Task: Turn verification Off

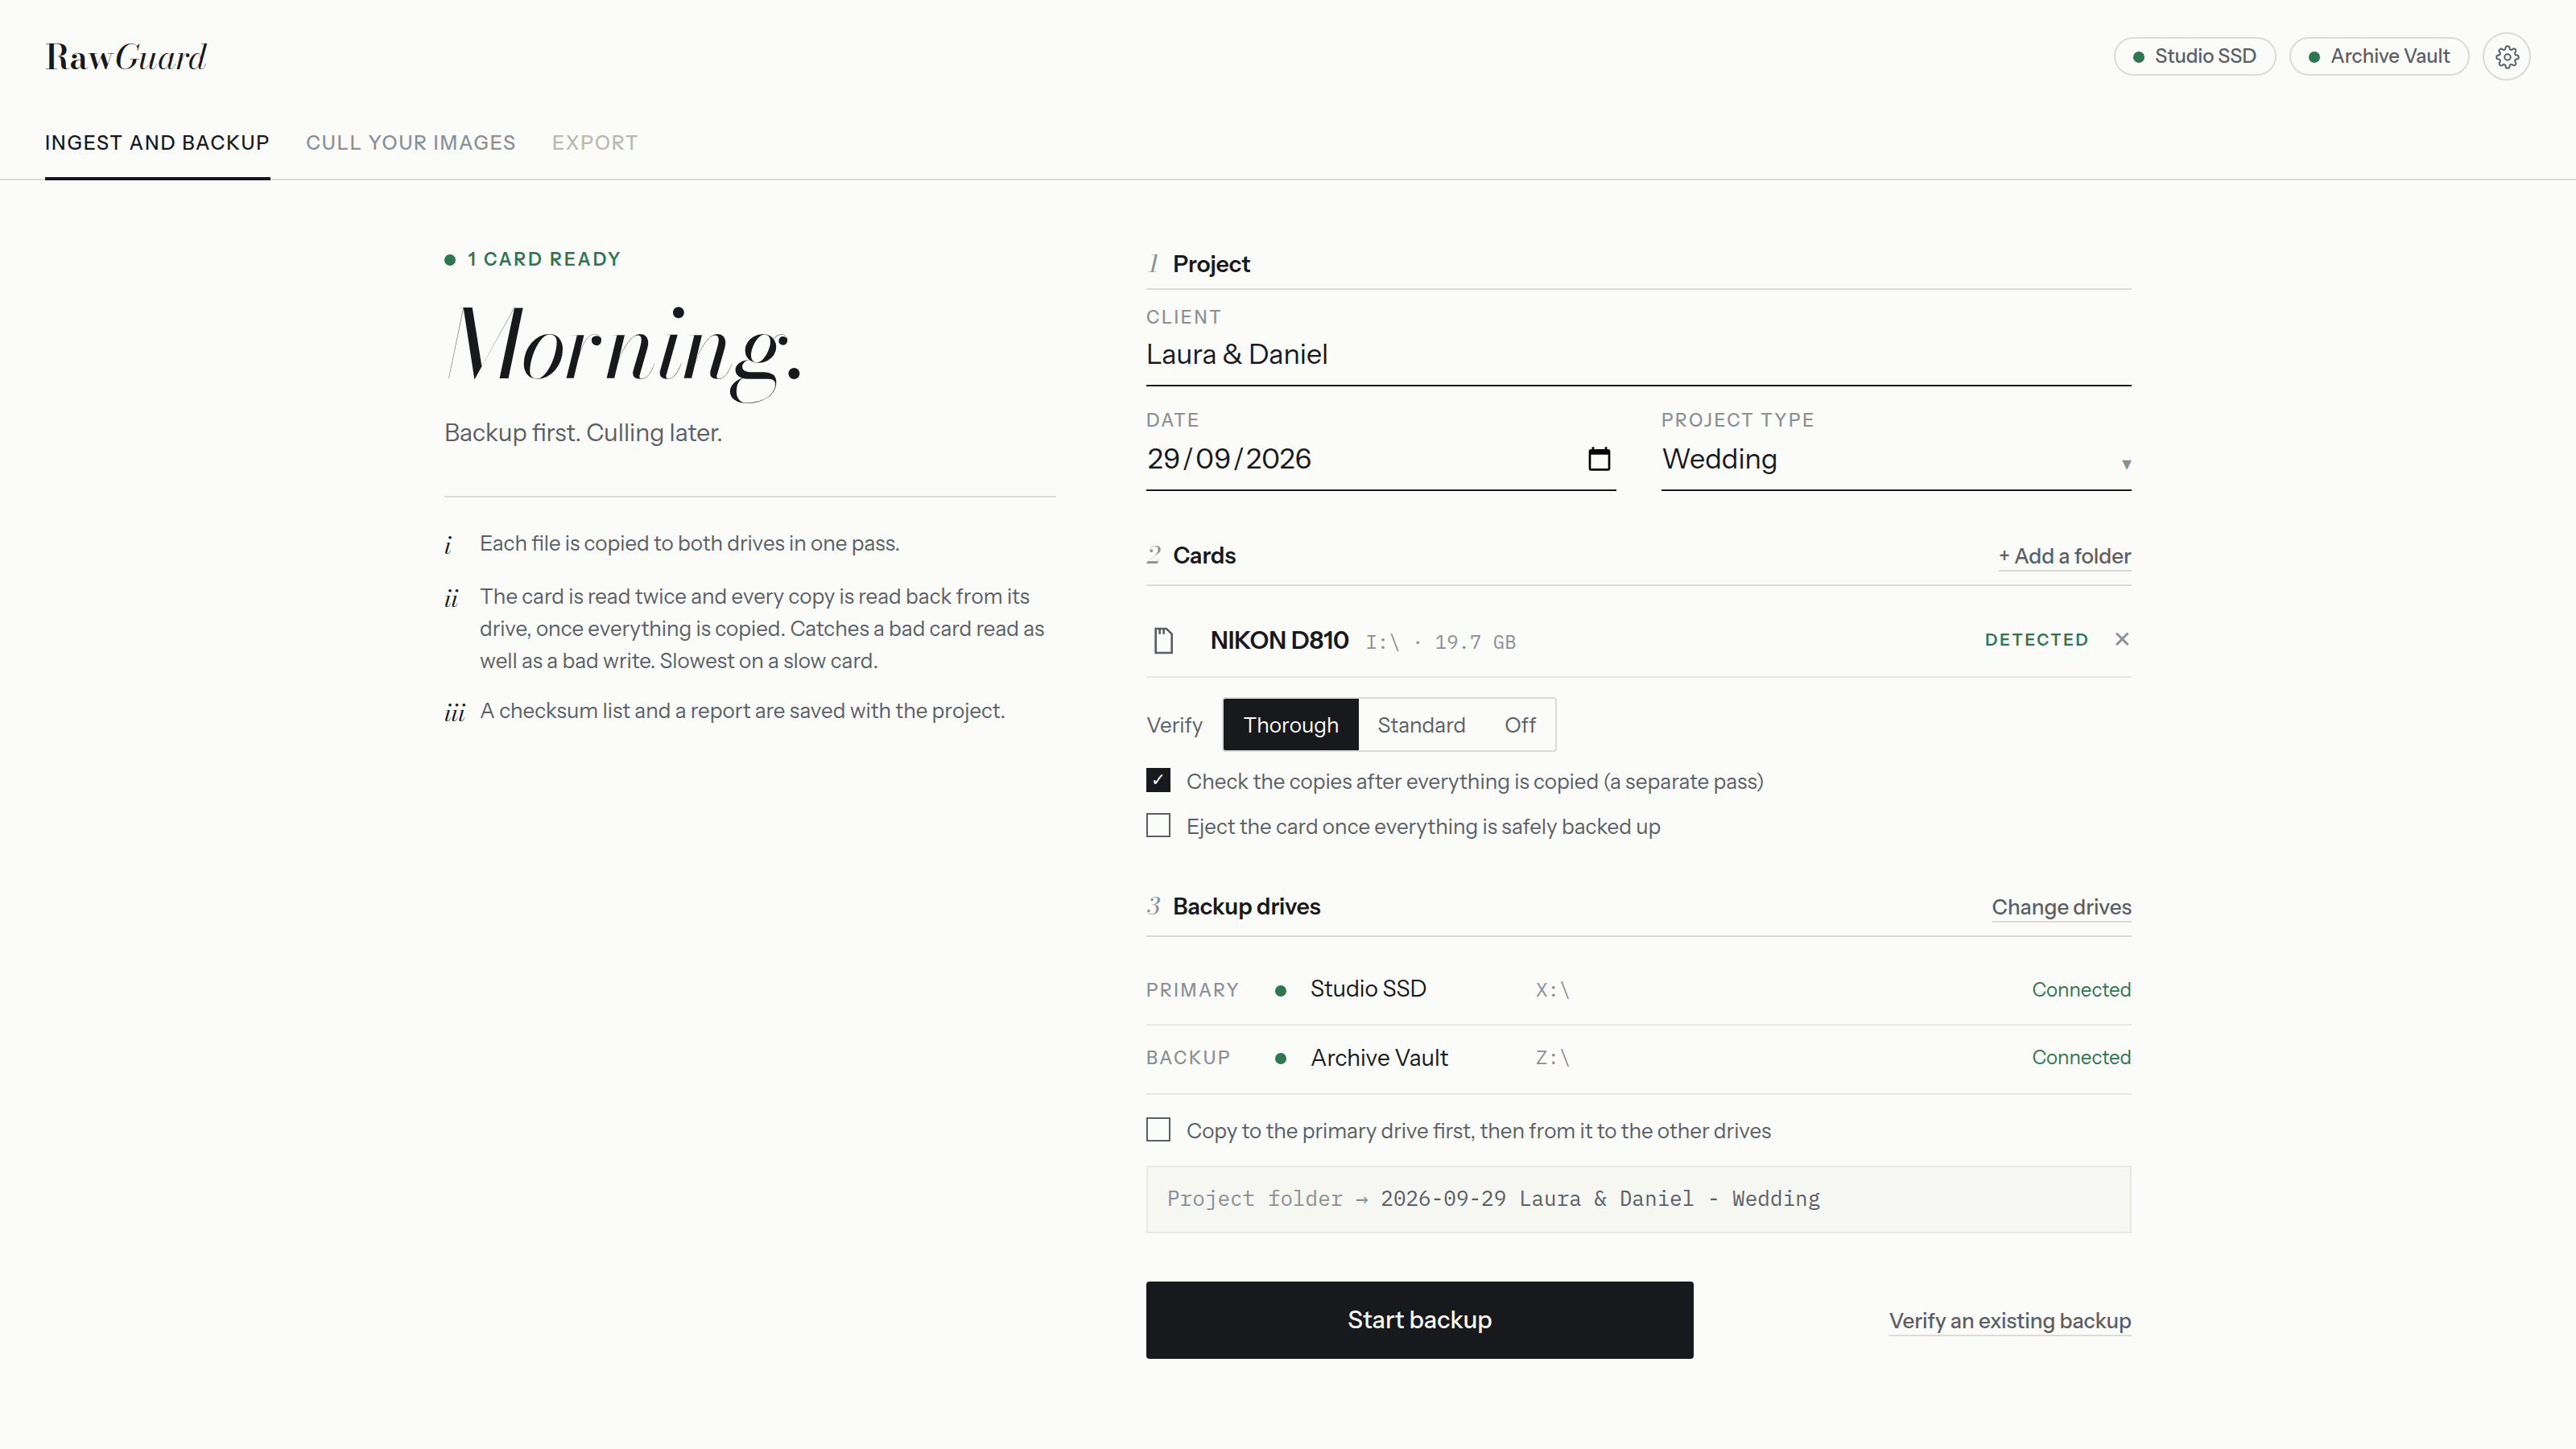Action: [1519, 725]
